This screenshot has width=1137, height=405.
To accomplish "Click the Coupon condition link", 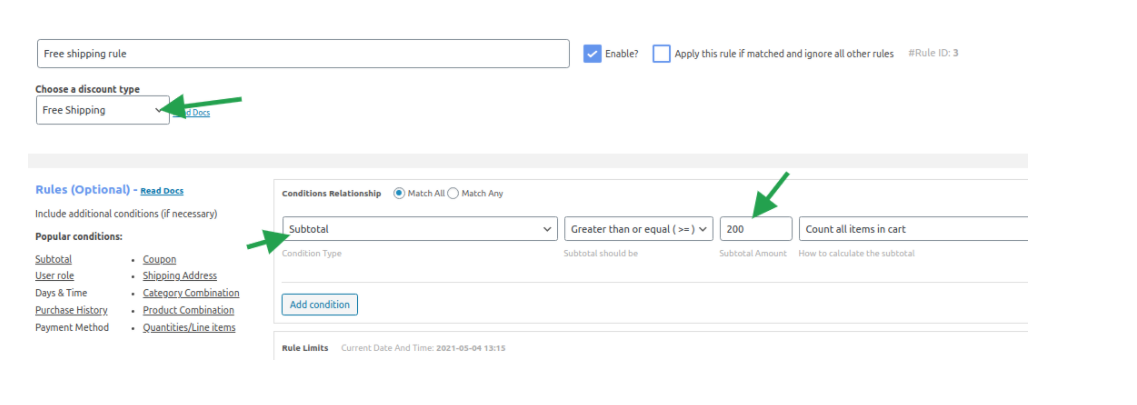I will click(159, 259).
